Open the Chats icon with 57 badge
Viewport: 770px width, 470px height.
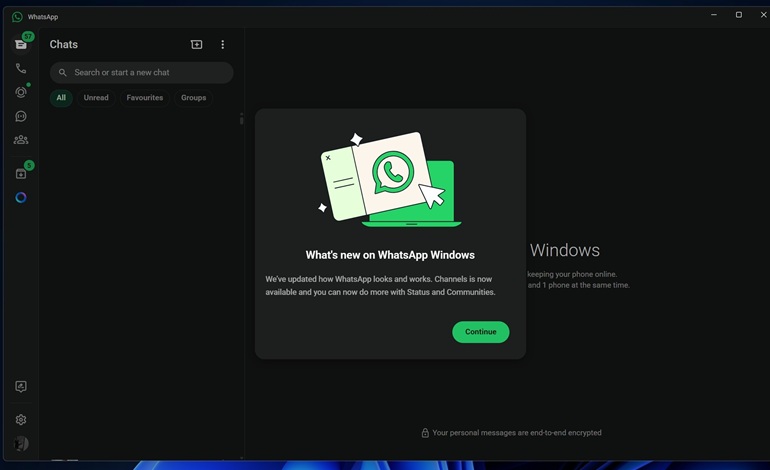pos(21,44)
